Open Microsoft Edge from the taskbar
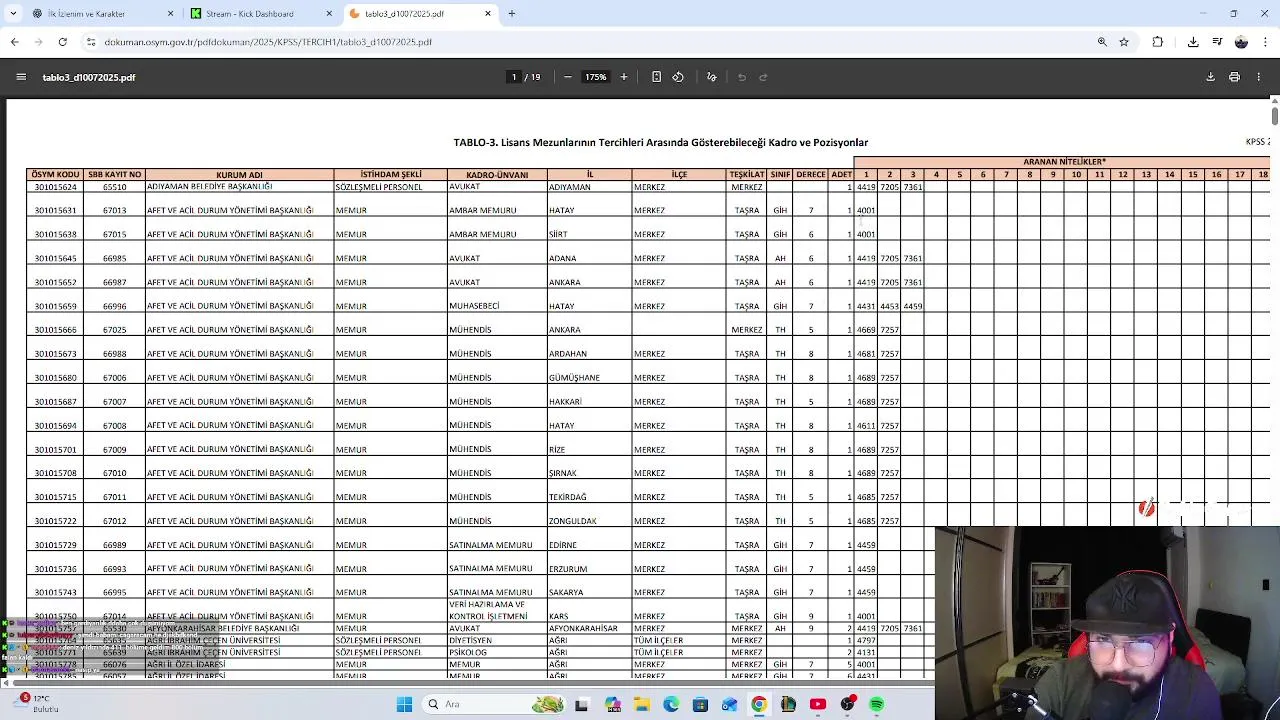Viewport: 1280px width, 720px height. click(x=670, y=705)
